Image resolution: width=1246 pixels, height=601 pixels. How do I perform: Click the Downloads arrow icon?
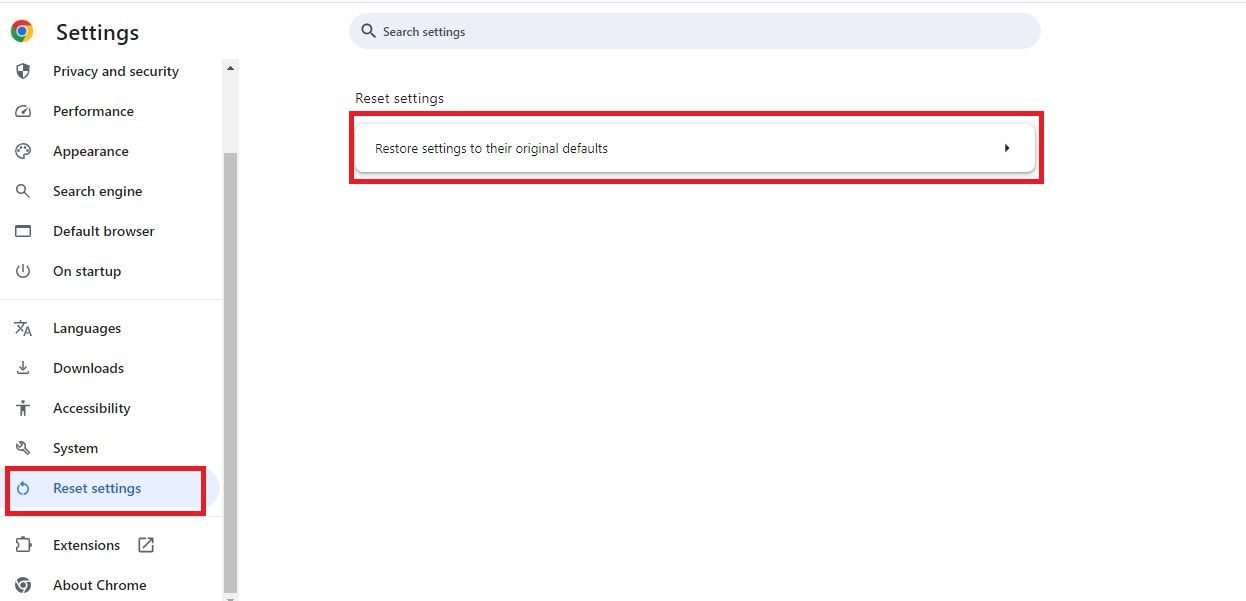pos(23,368)
